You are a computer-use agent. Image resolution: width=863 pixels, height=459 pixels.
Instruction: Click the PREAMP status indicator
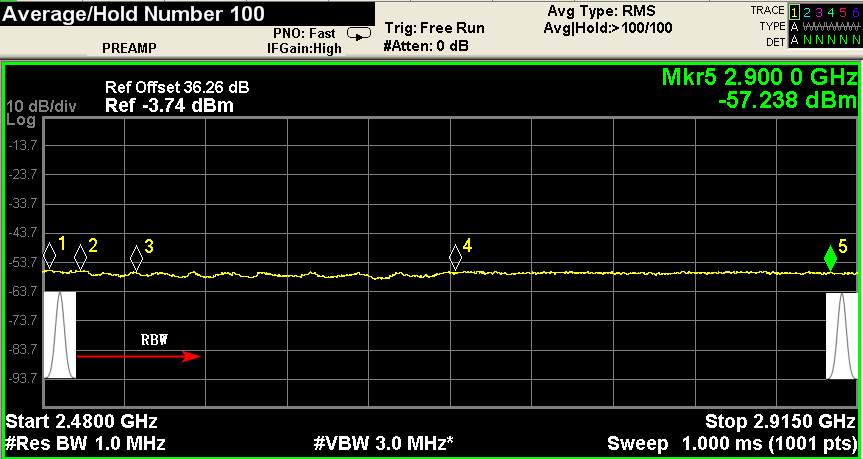point(129,49)
